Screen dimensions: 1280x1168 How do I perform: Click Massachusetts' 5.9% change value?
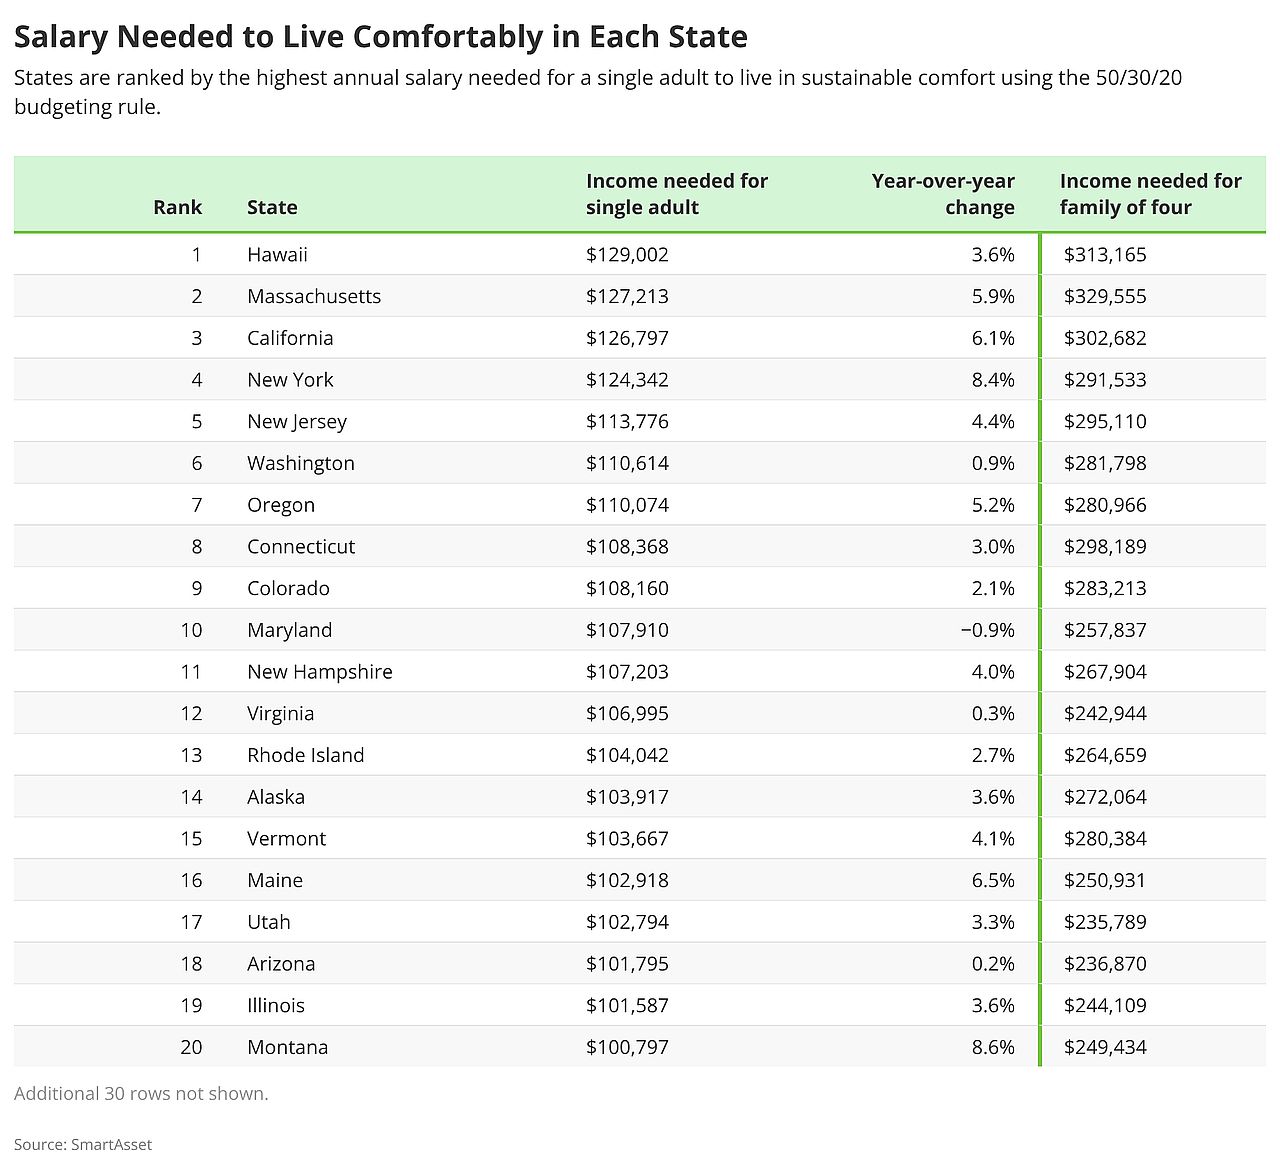click(993, 296)
